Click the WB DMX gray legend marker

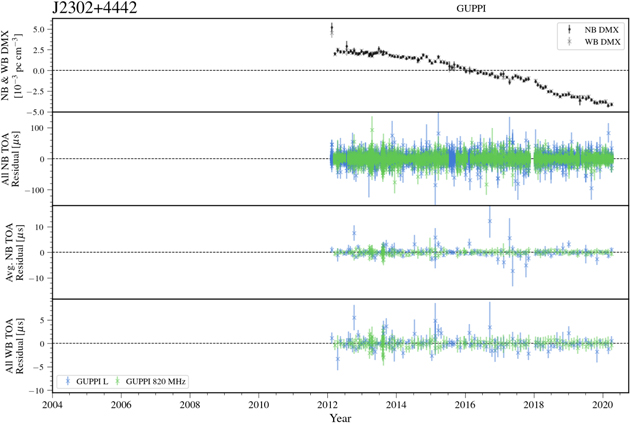569,42
